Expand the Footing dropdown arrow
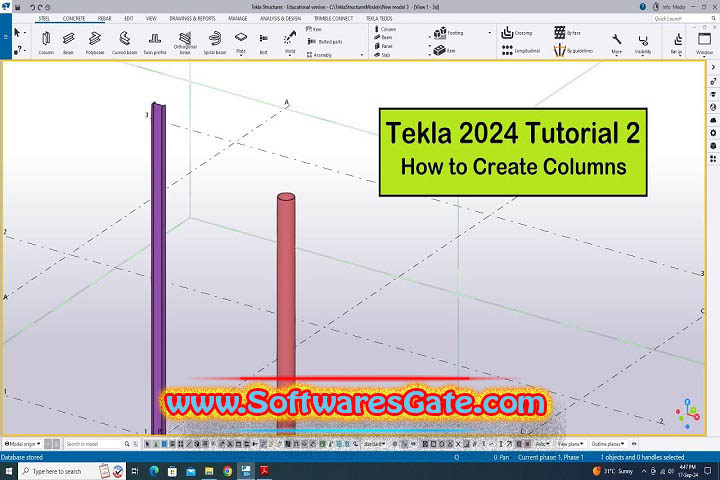Viewport: 720px width, 480px height. coord(489,33)
